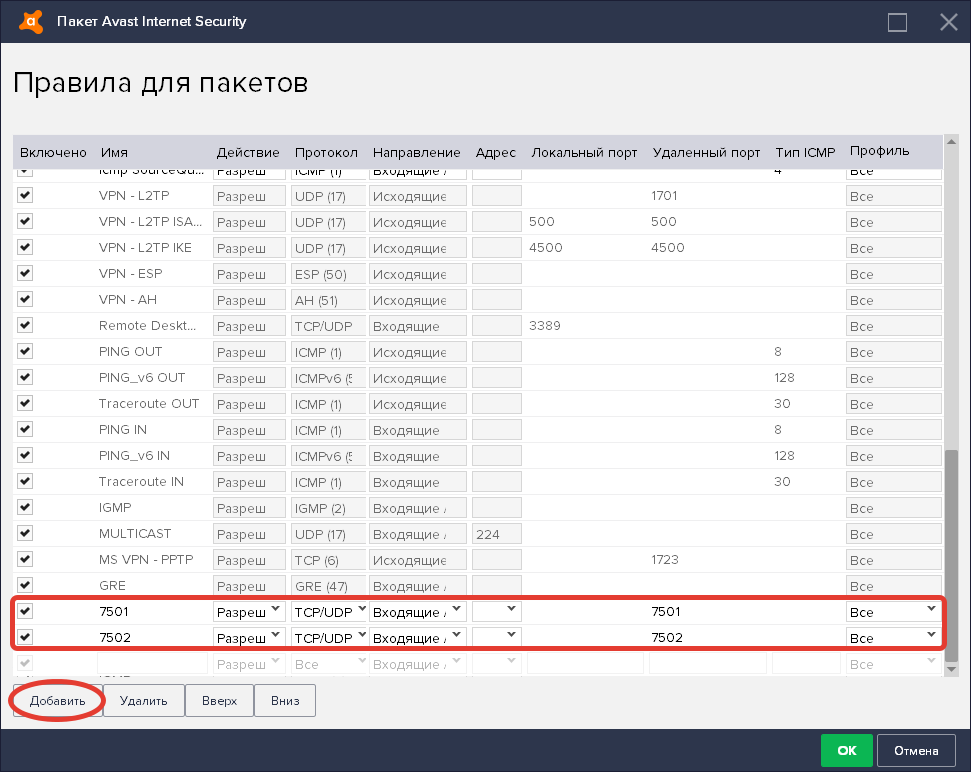This screenshot has height=772, width=971.
Task: Click the 1723 remote port value
Action: click(x=665, y=560)
